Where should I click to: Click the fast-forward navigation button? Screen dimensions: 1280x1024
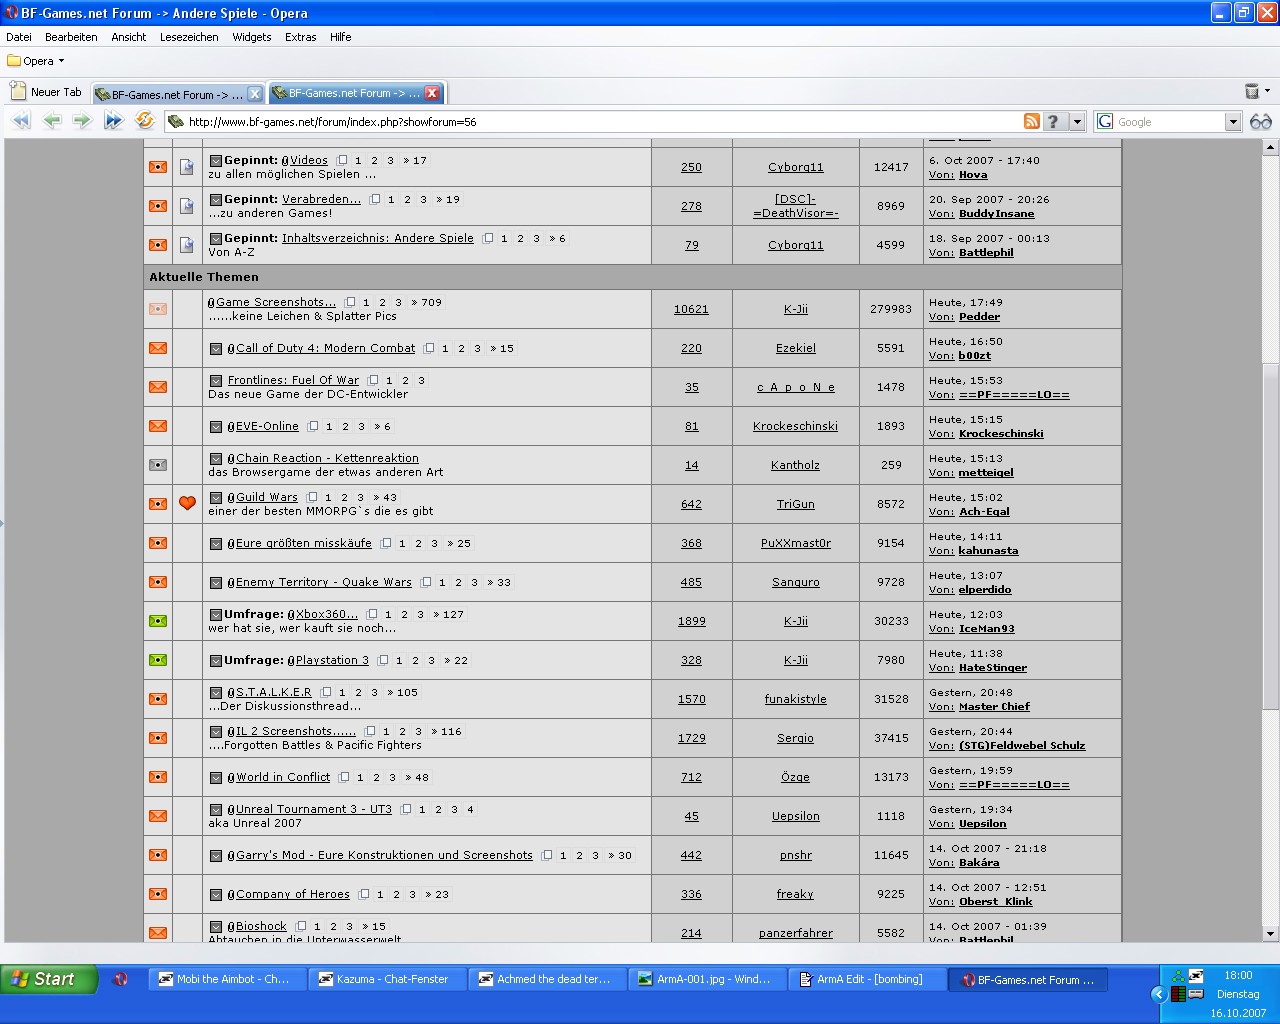113,121
